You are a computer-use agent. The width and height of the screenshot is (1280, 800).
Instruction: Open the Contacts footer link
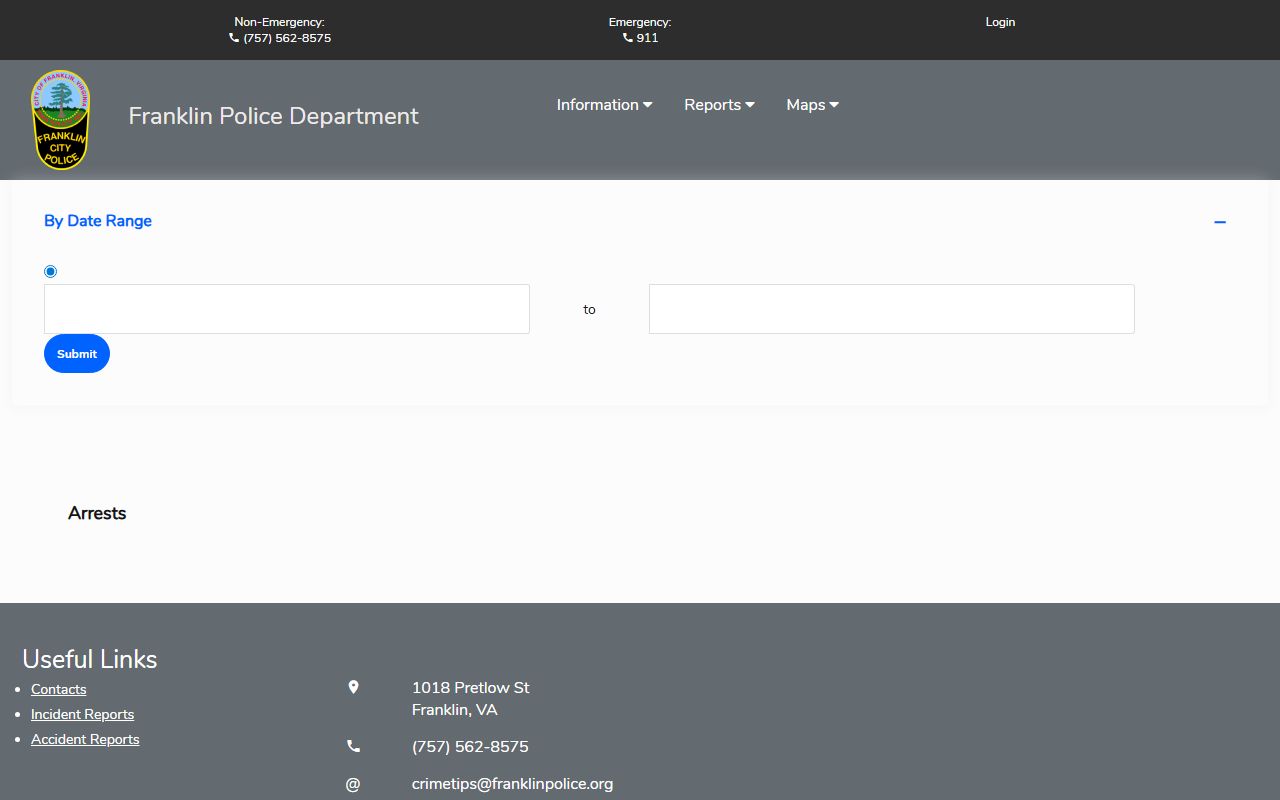[59, 689]
